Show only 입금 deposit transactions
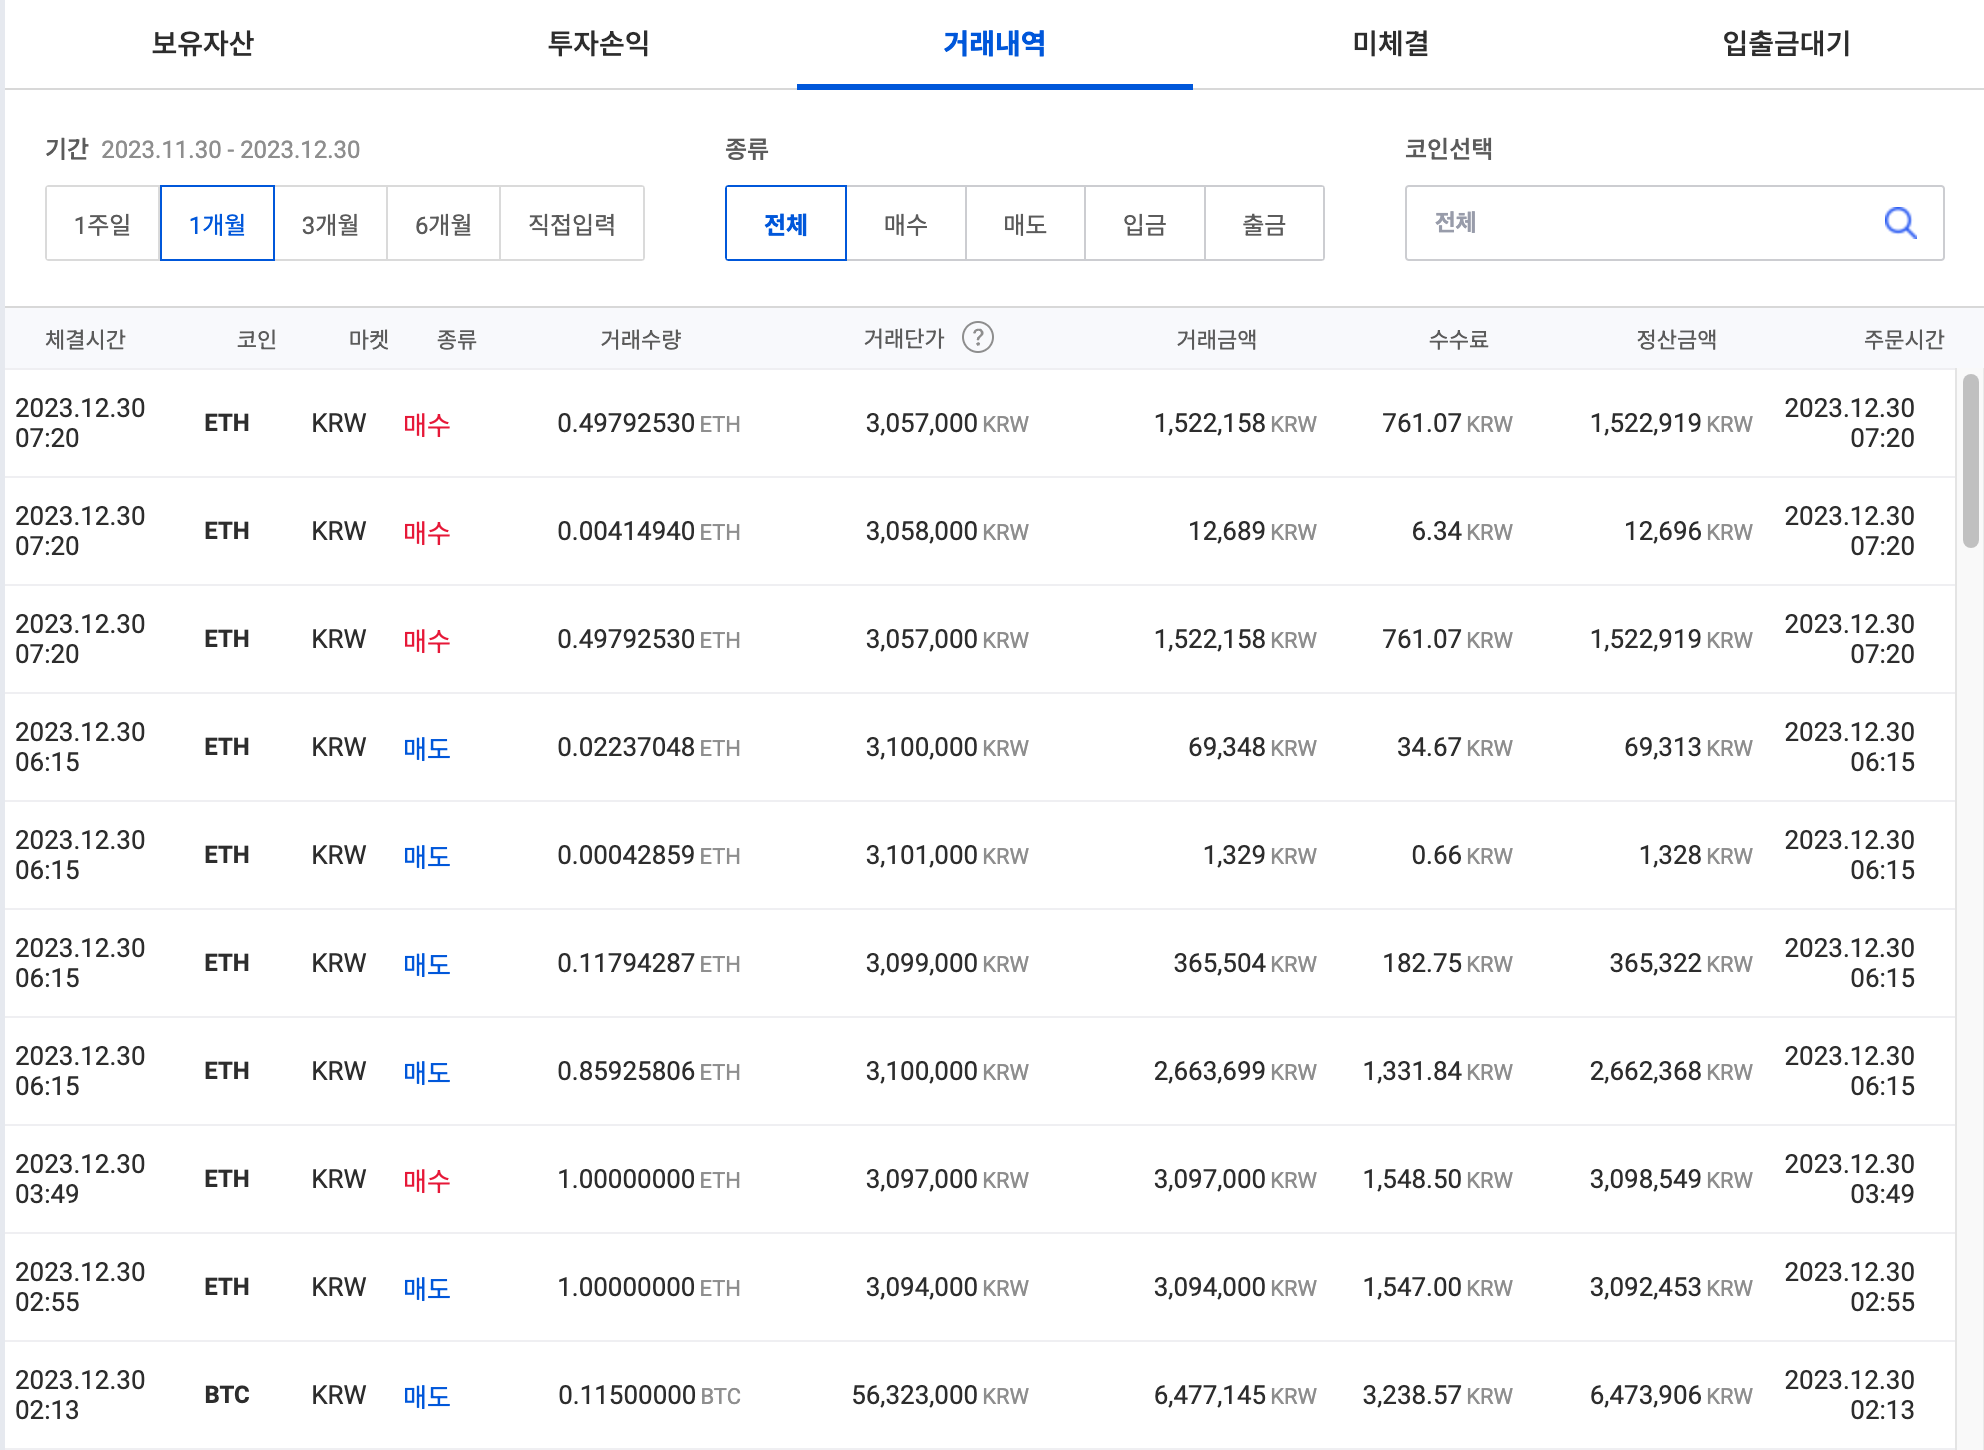The height and width of the screenshot is (1450, 1984). pos(1144,224)
